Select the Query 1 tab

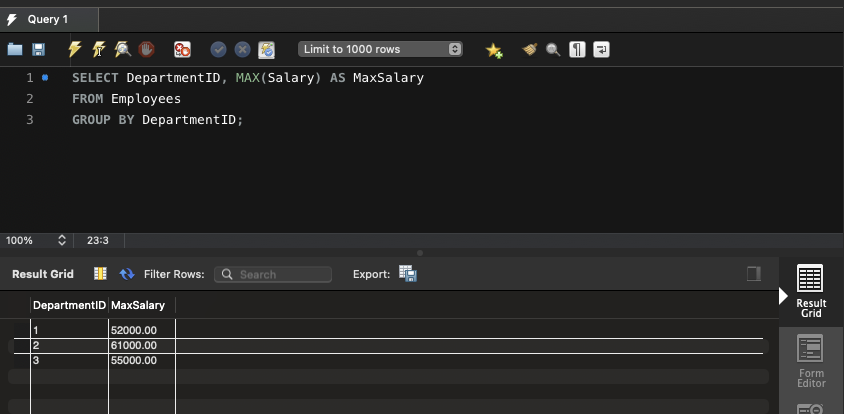[x=48, y=19]
